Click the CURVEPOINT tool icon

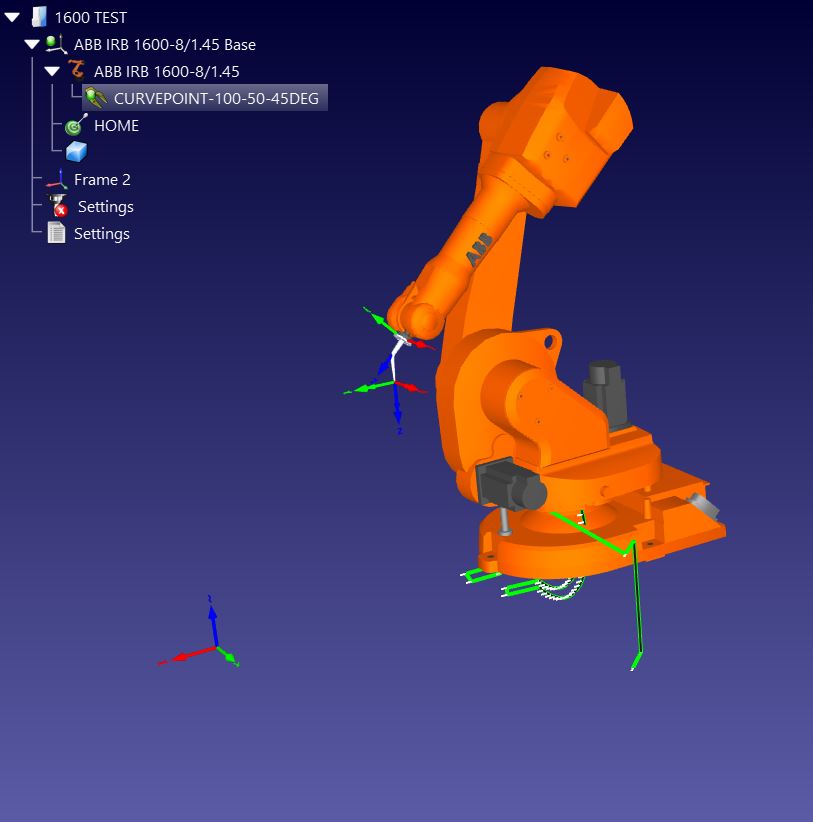coord(96,98)
